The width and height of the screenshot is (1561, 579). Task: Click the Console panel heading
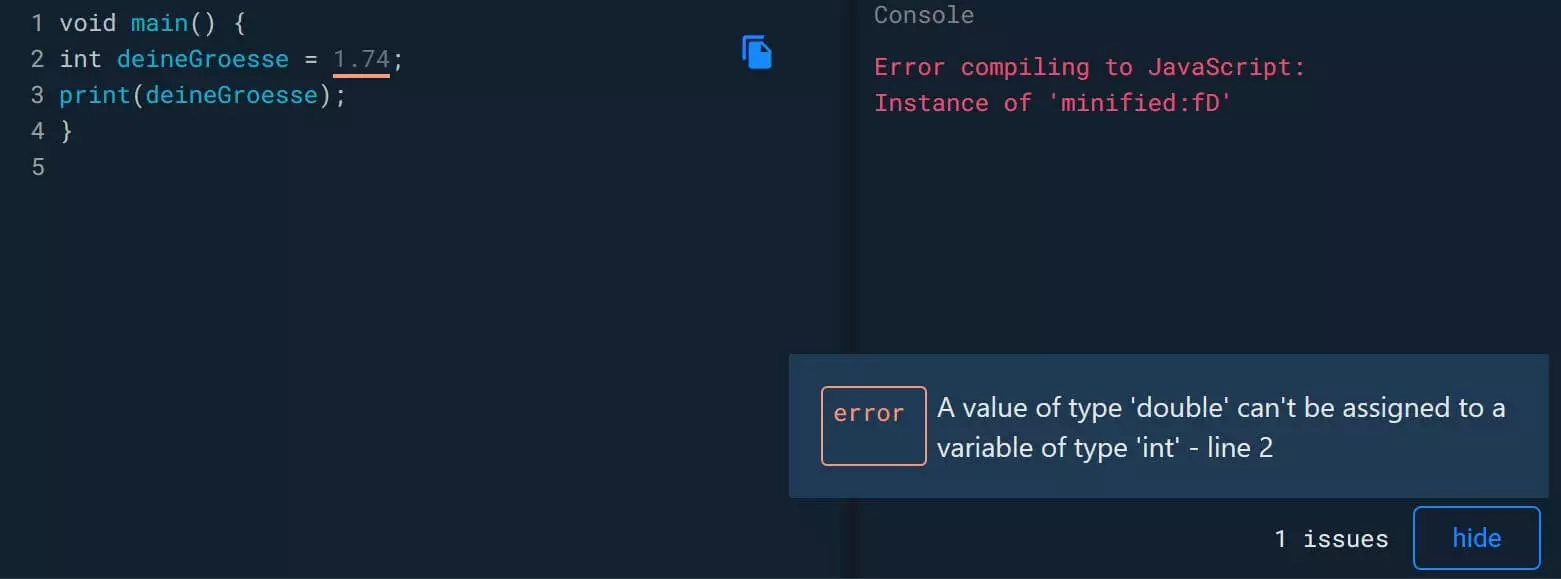coord(924,15)
